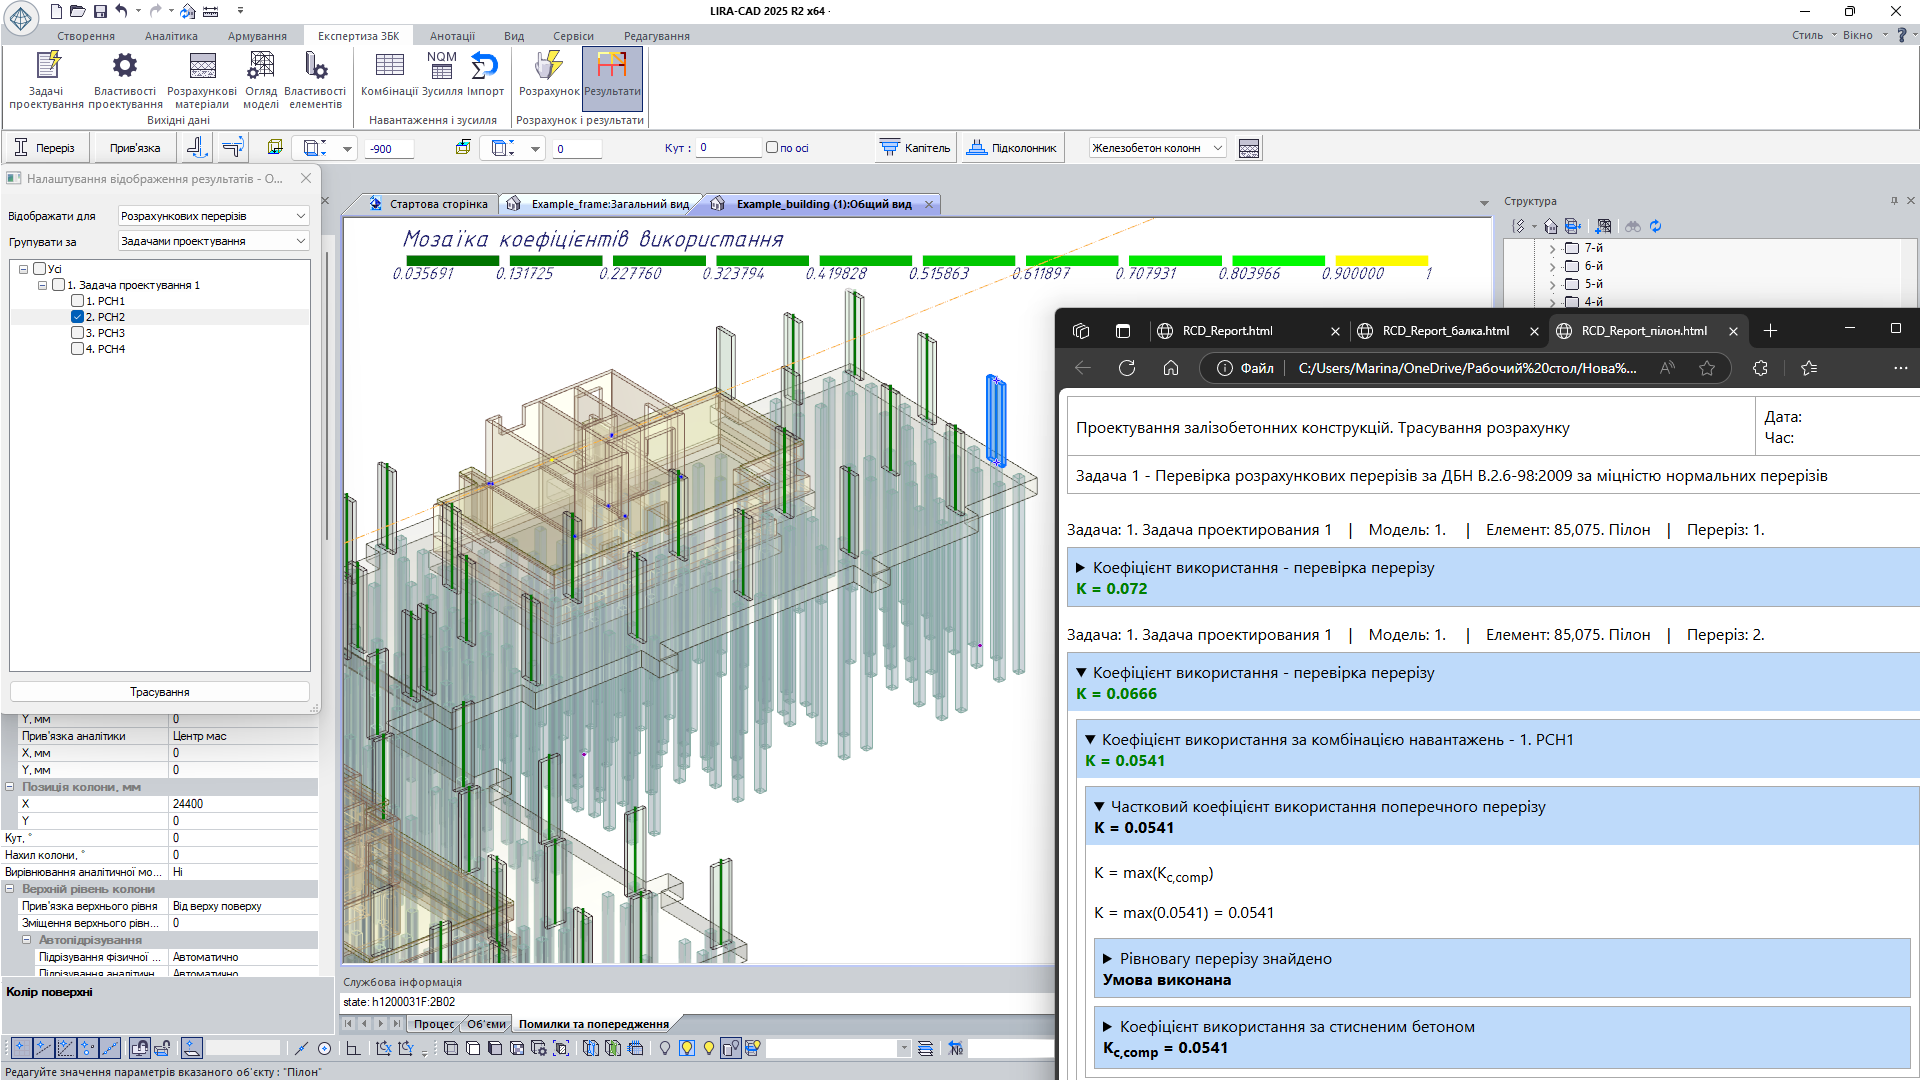
Task: Open 'Відображати для' dropdown
Action: (213, 216)
